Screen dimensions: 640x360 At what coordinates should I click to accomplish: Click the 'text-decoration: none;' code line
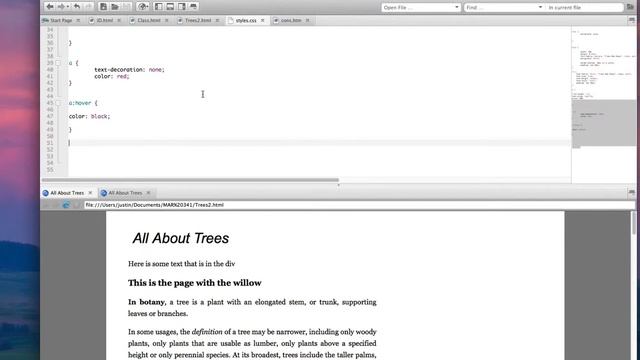(x=129, y=70)
